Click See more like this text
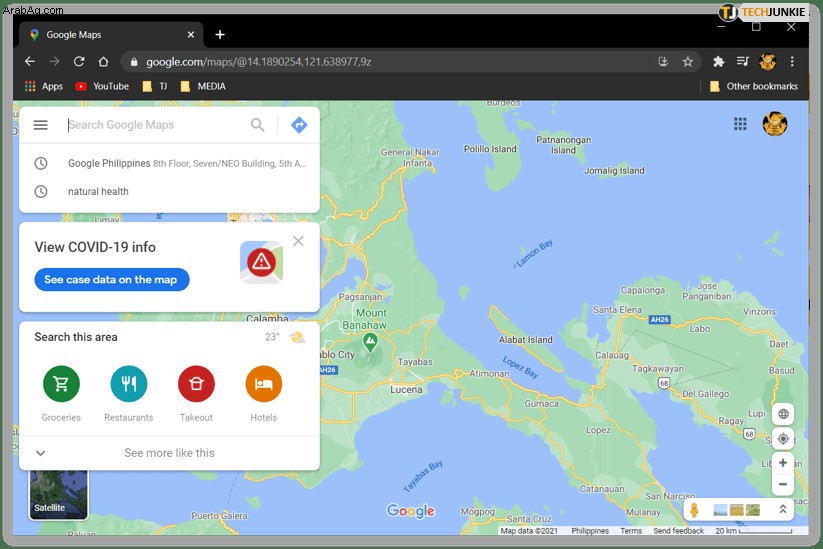 [170, 453]
